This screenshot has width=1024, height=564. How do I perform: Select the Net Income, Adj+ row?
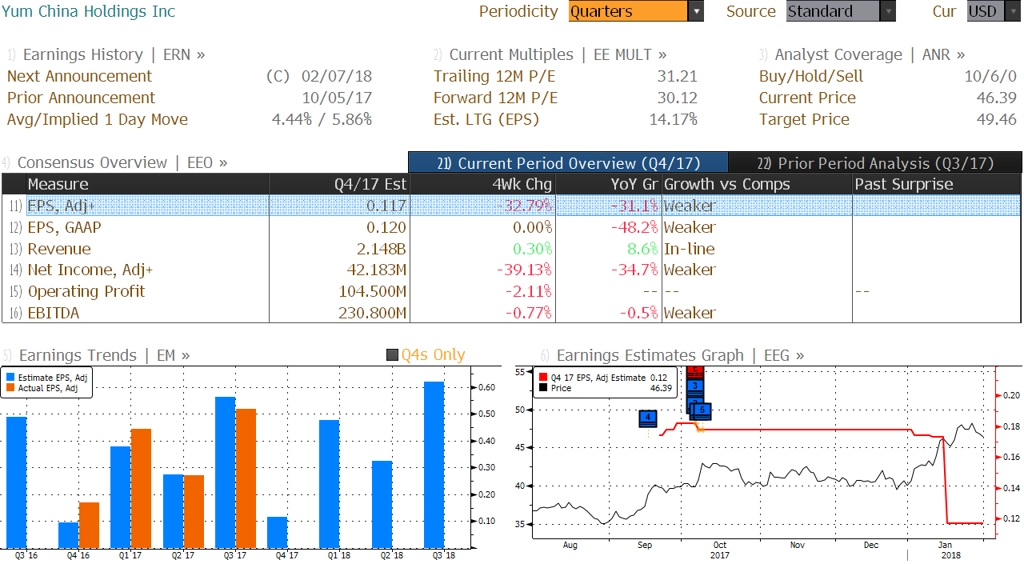click(511, 270)
